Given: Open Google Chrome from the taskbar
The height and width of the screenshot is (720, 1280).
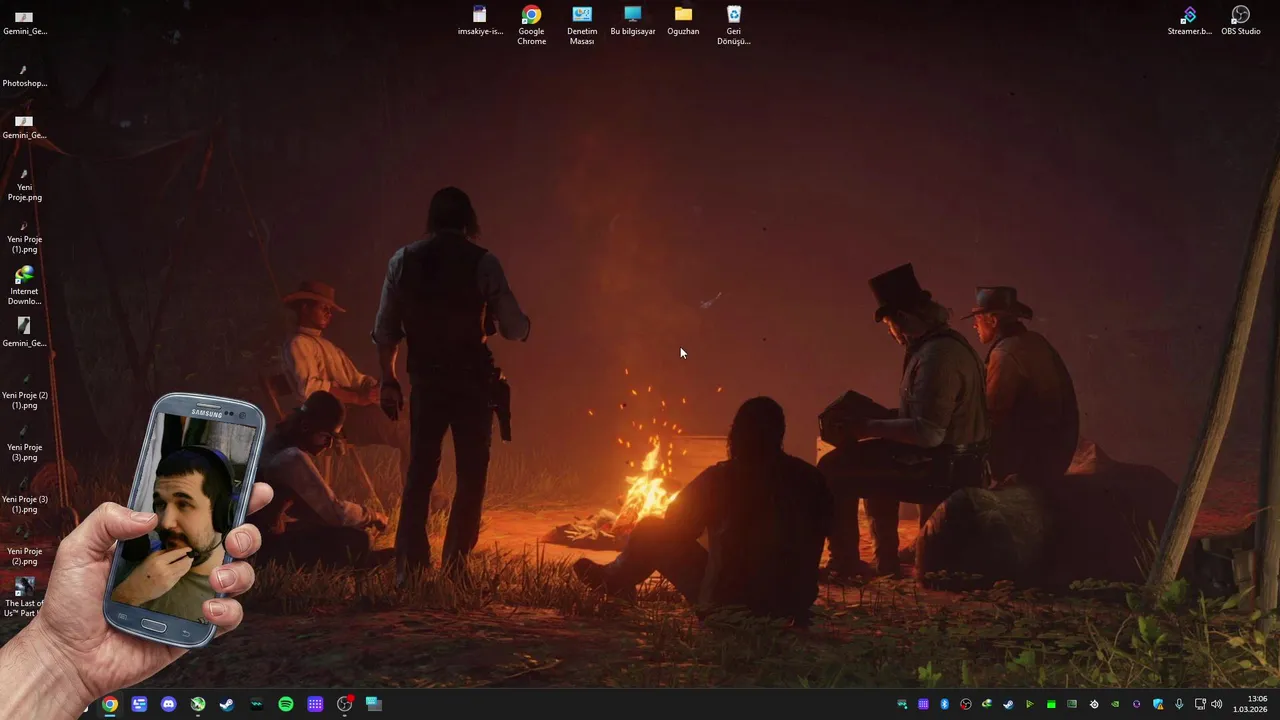Looking at the screenshot, I should [110, 704].
